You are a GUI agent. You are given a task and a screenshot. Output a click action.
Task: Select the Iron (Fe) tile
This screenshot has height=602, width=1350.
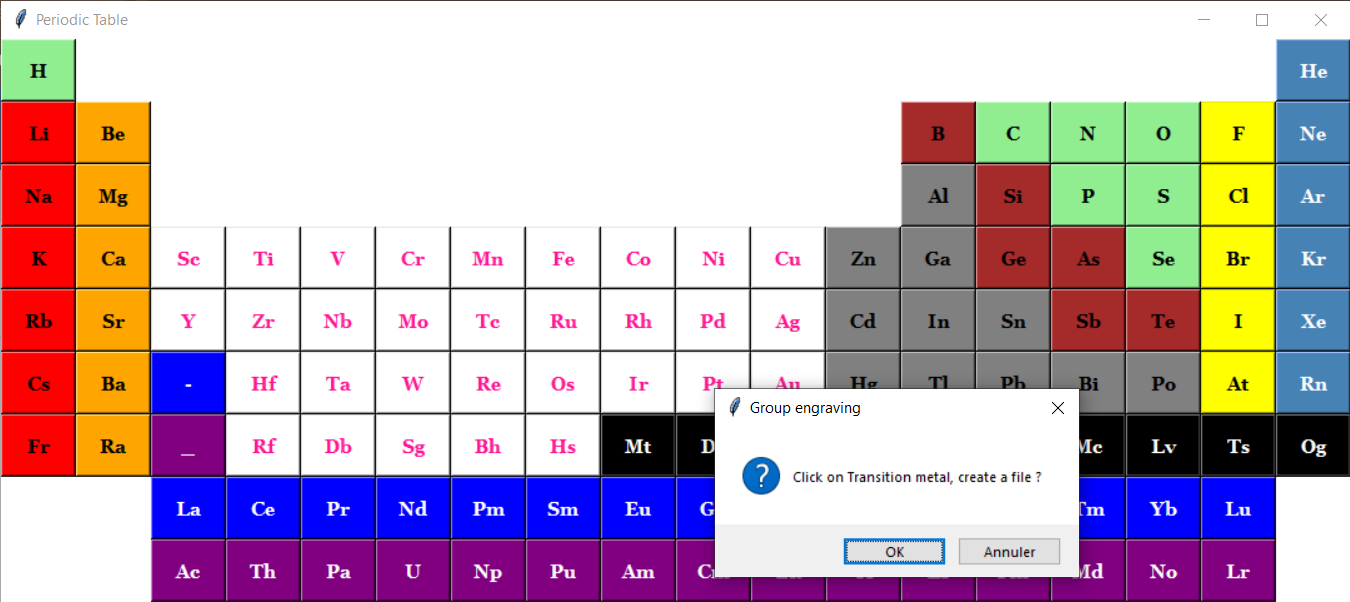click(x=563, y=259)
